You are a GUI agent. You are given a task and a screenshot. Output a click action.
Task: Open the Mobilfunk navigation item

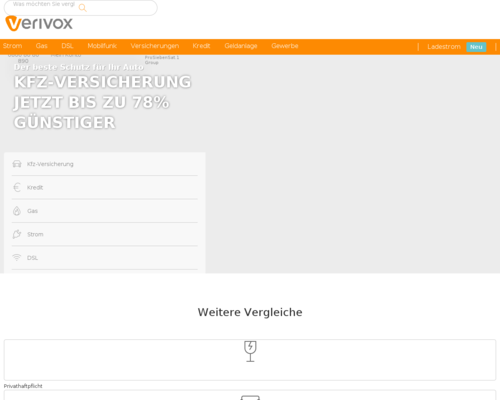point(102,46)
